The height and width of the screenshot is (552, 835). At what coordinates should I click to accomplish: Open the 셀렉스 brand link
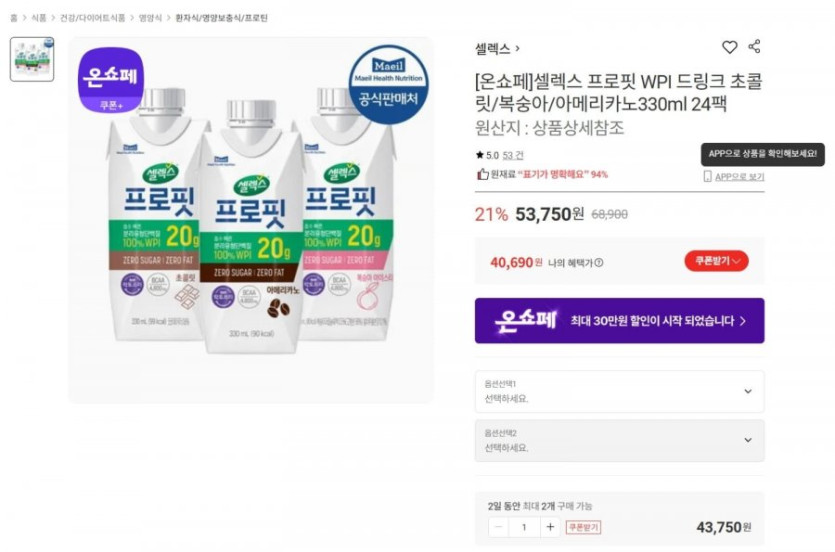tap(496, 48)
